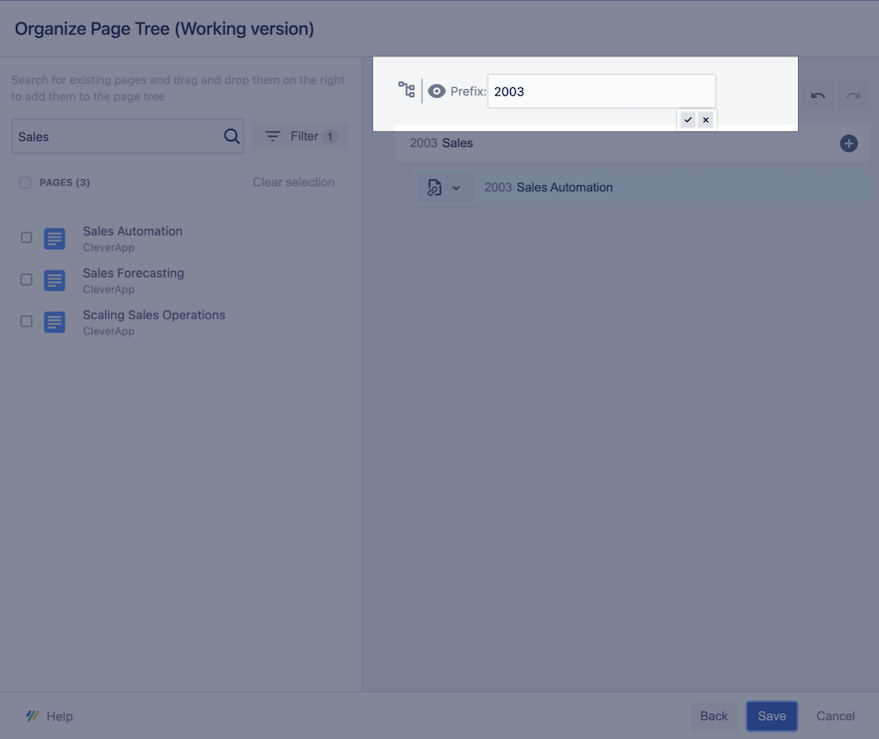Click the document icon for Sales Forecasting
The width and height of the screenshot is (879, 739).
[53, 280]
